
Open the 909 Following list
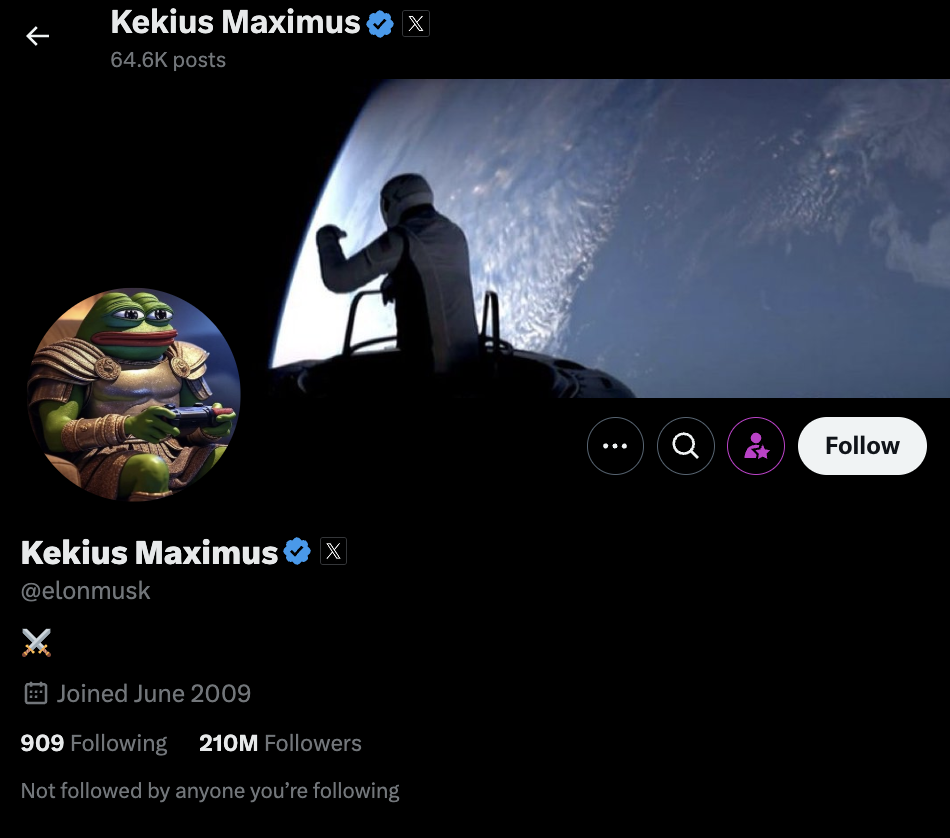point(94,743)
